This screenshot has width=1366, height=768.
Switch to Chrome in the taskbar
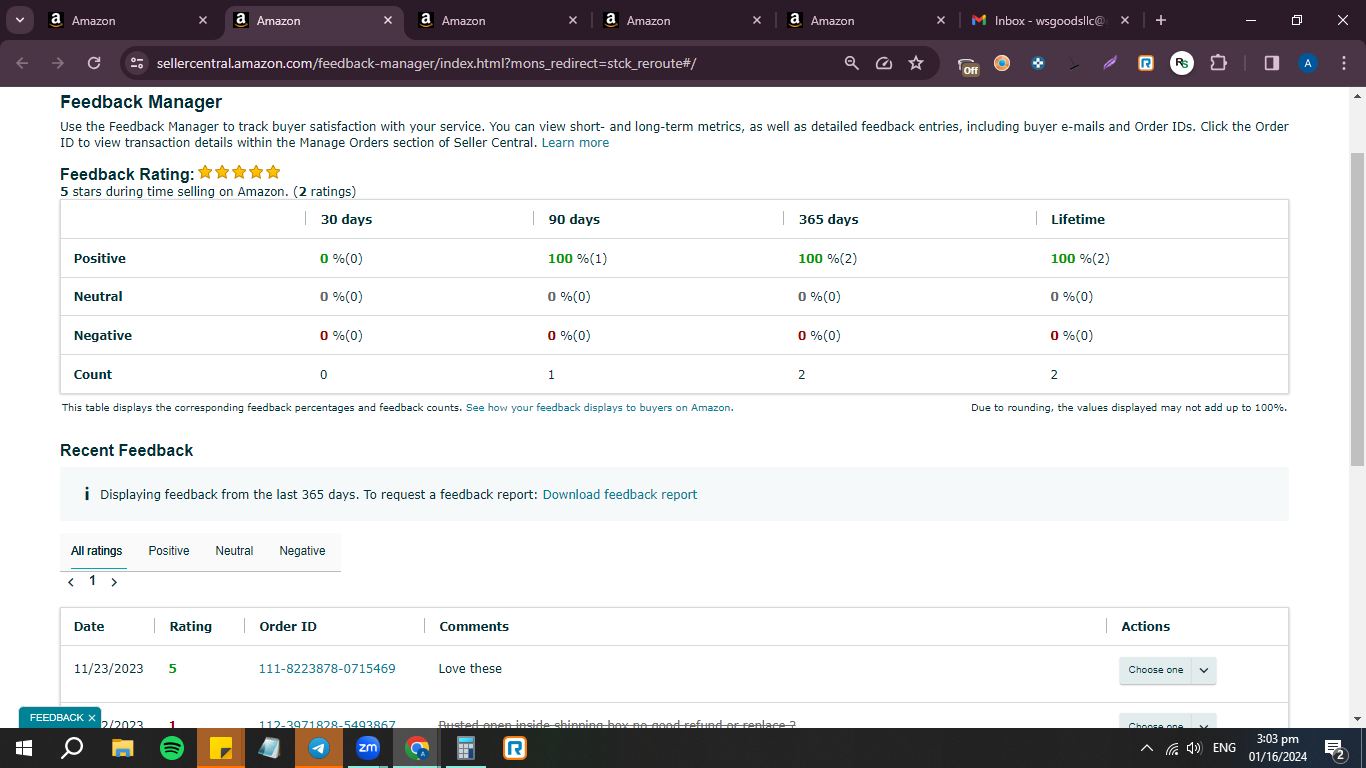coord(417,748)
